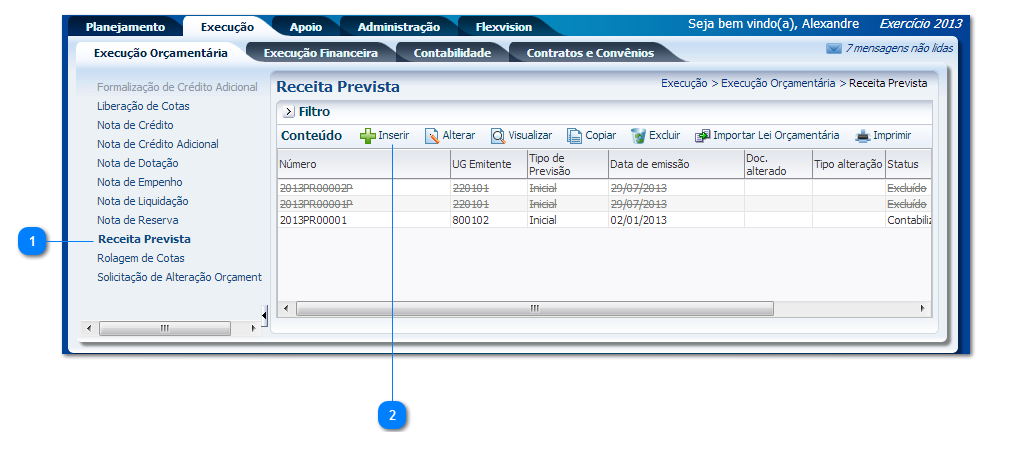1009x452 pixels.
Task: Click the Copiar documents icon
Action: click(x=575, y=136)
